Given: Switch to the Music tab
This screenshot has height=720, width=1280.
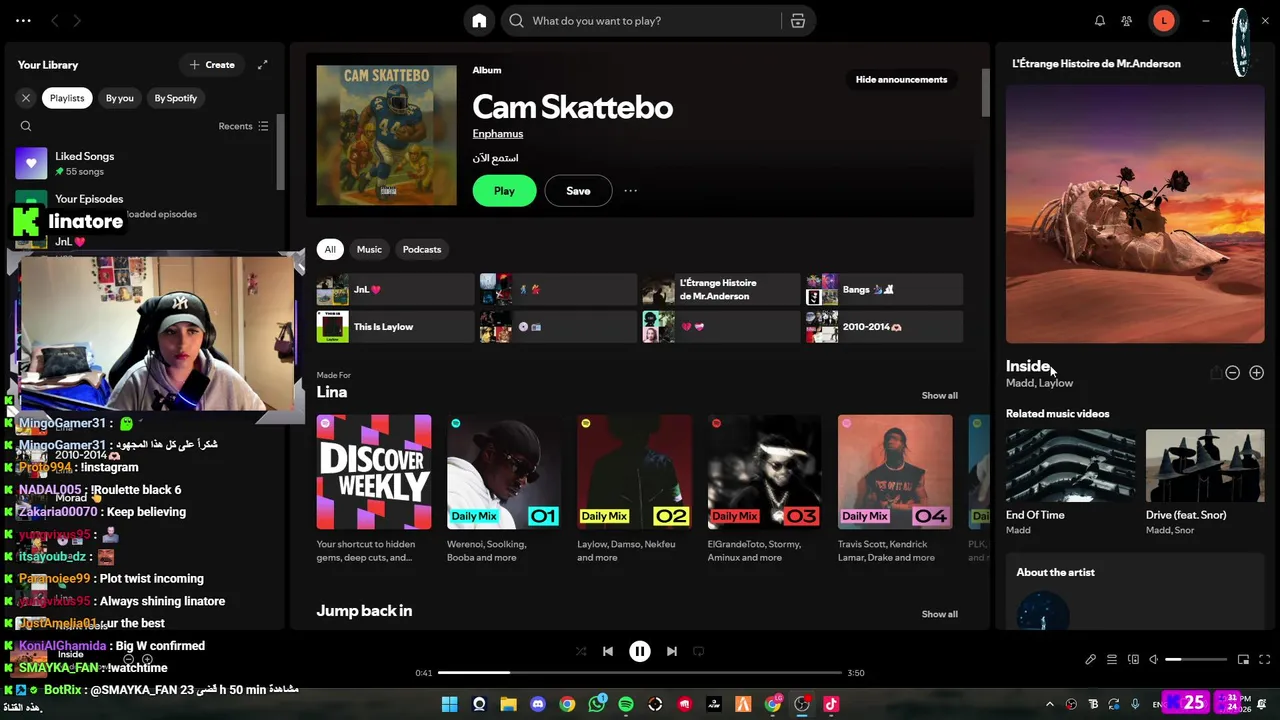Looking at the screenshot, I should pos(369,249).
